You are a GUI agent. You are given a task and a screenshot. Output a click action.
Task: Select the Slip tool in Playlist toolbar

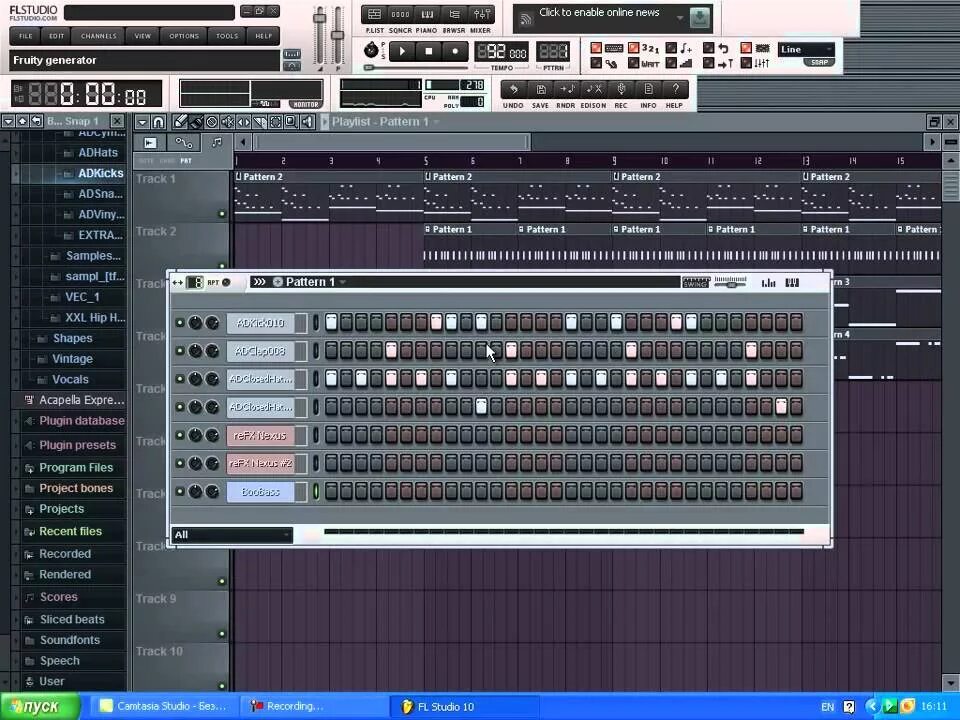pyautogui.click(x=244, y=121)
